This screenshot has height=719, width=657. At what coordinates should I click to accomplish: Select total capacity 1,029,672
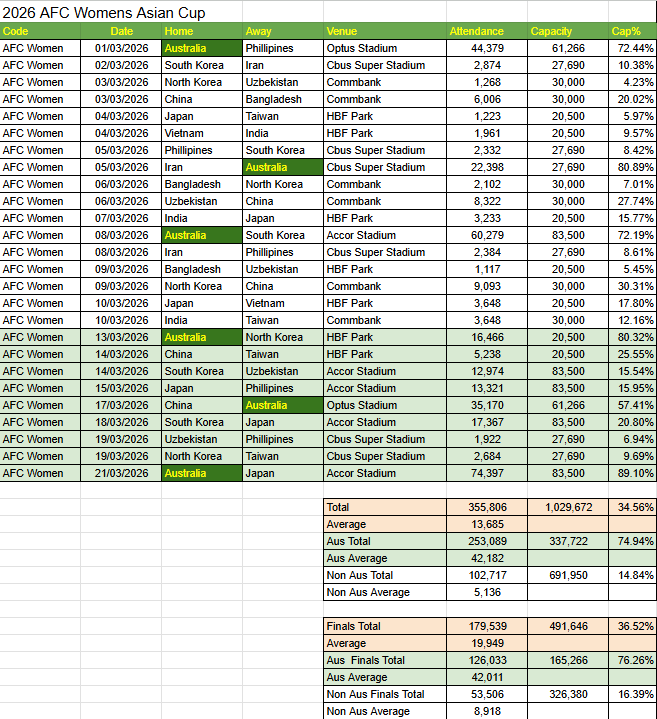(x=568, y=507)
